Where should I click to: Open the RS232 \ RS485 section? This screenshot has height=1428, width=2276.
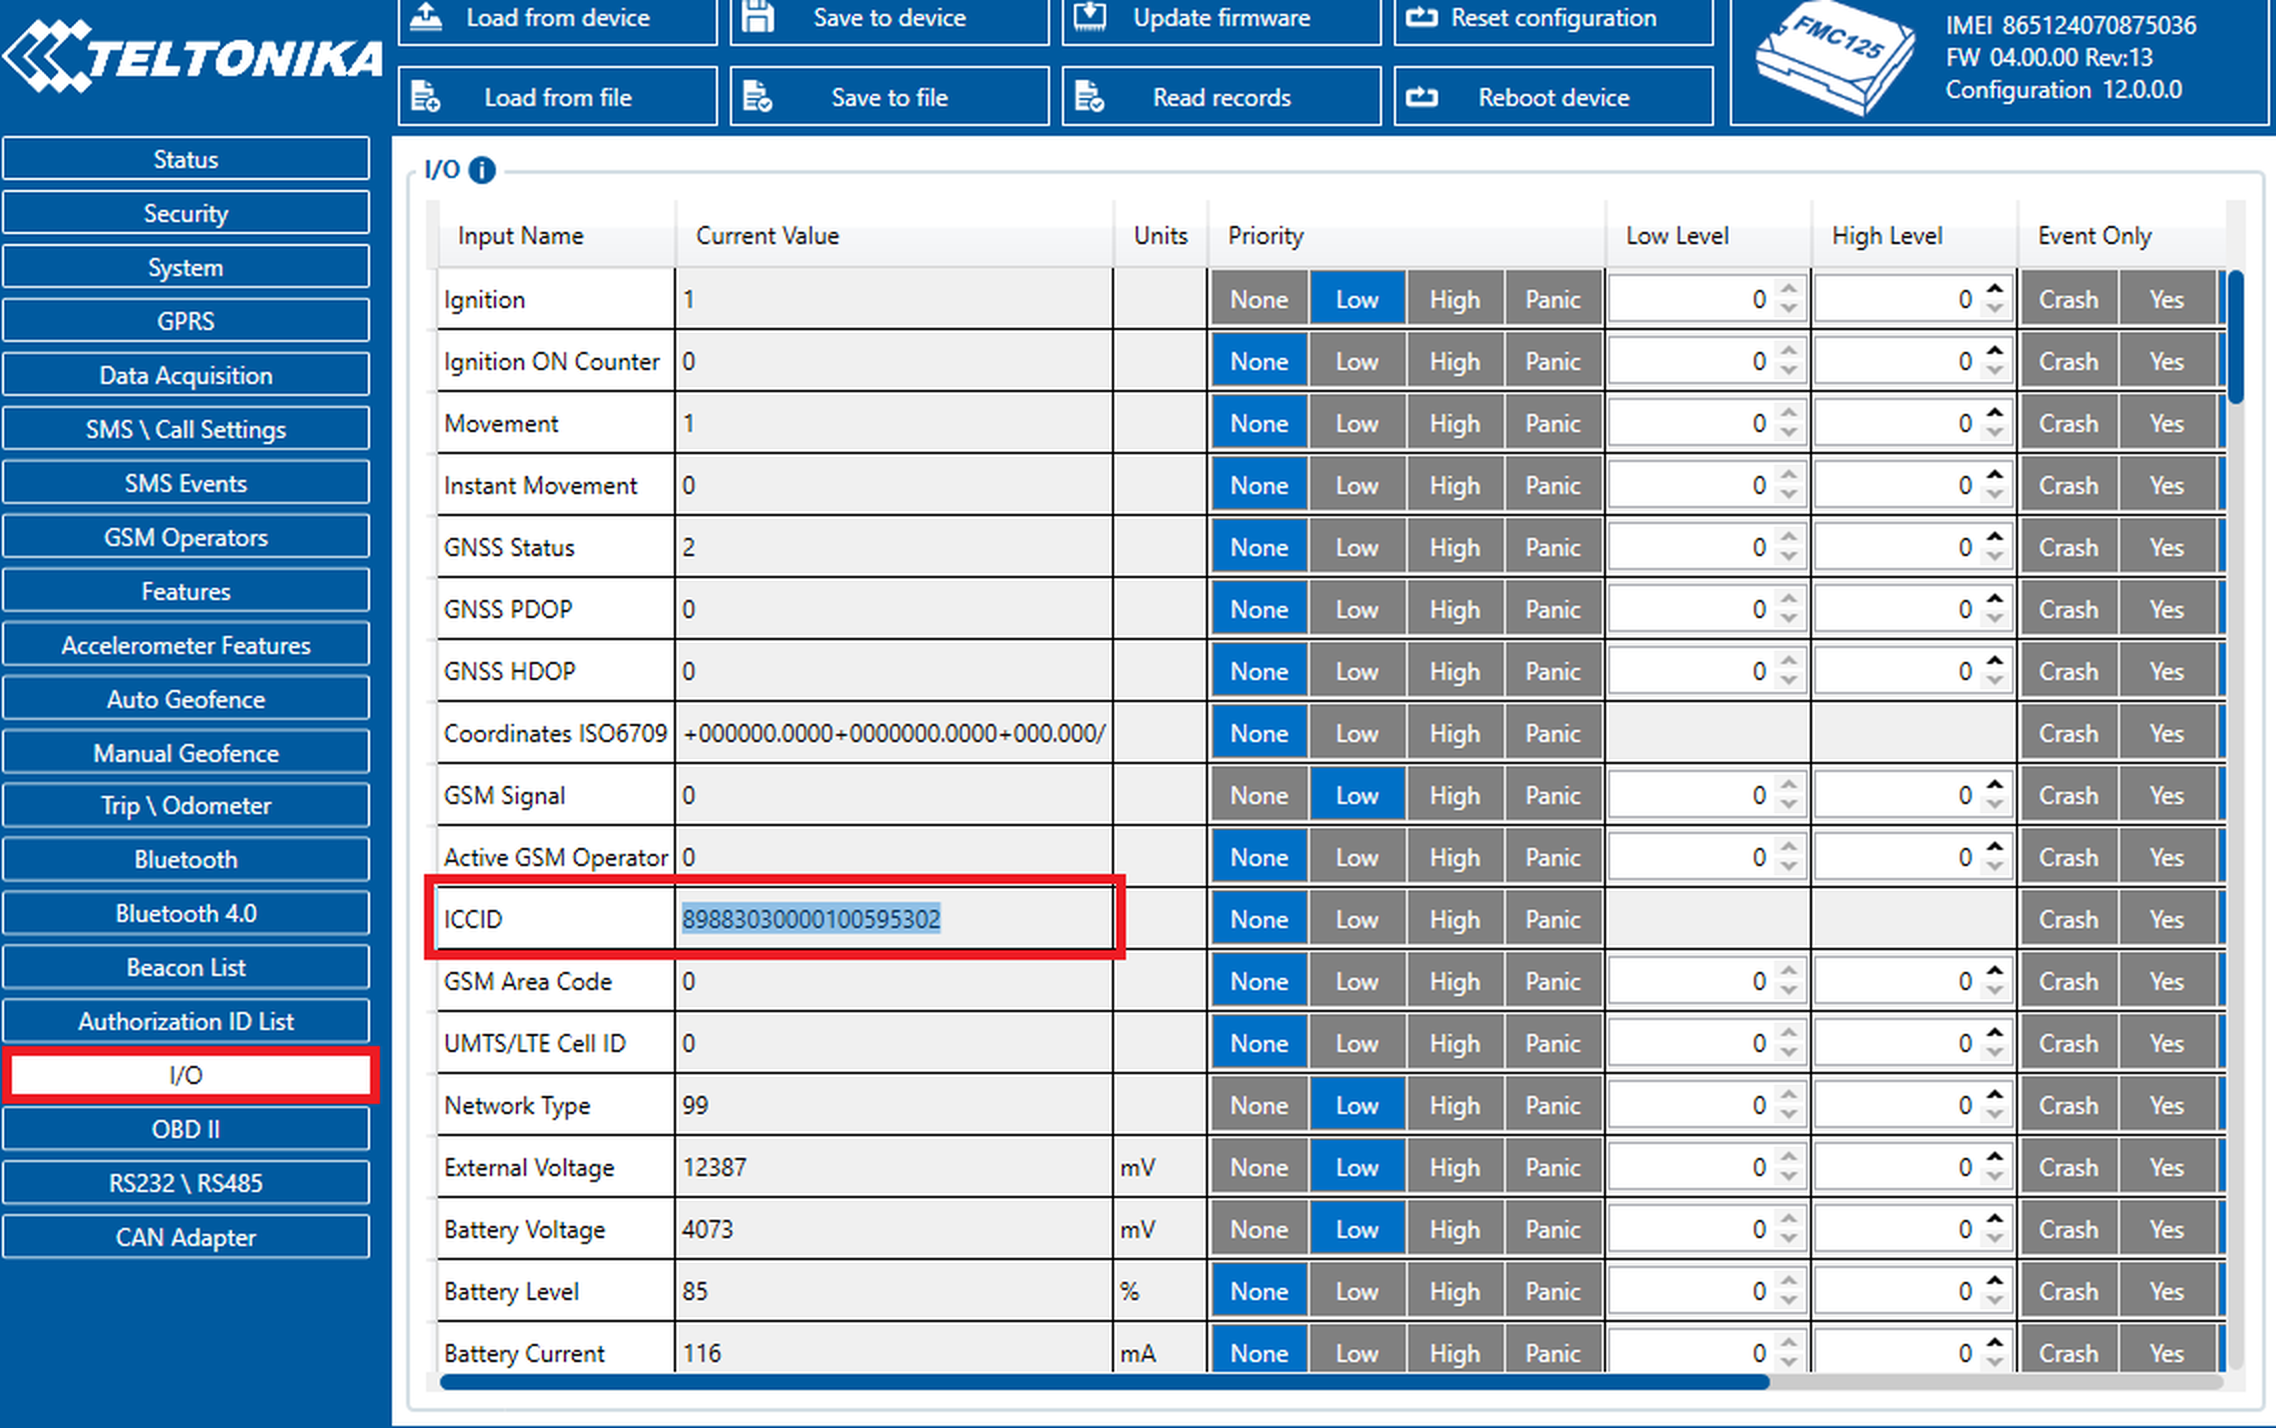pyautogui.click(x=186, y=1183)
